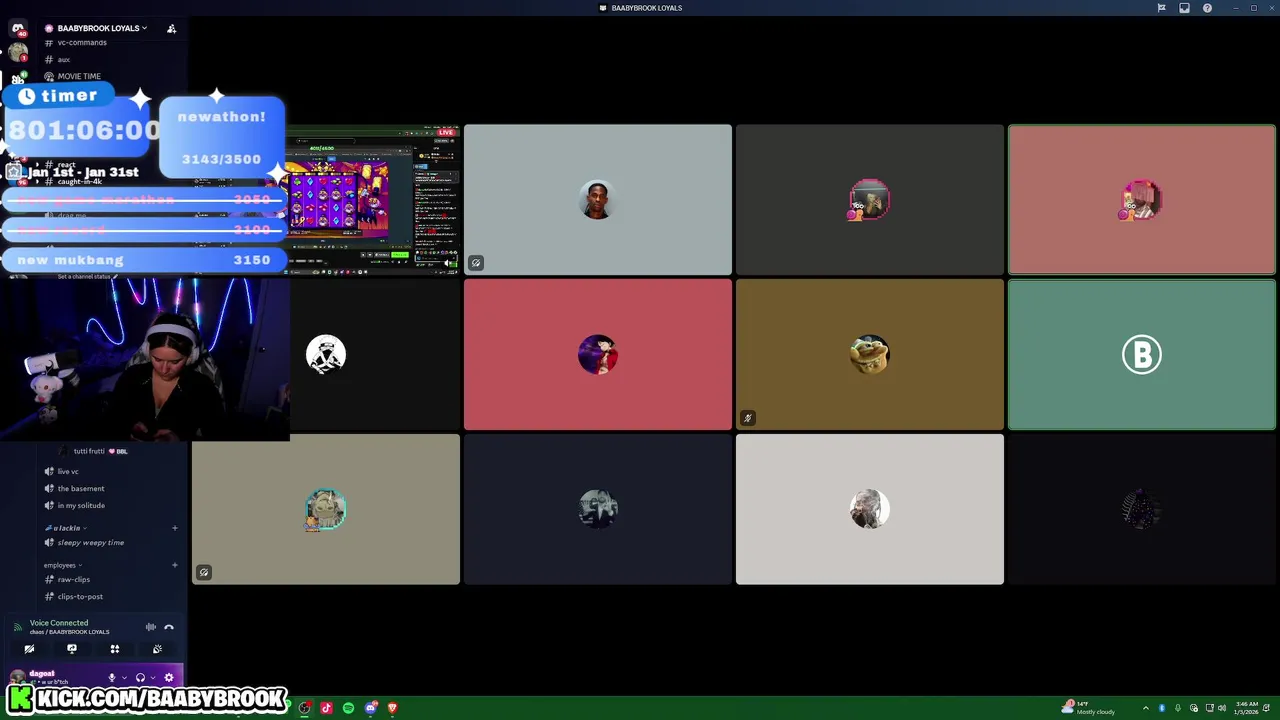Open Discord direct messages home icon
This screenshot has height=720, width=1280.
click(17, 28)
